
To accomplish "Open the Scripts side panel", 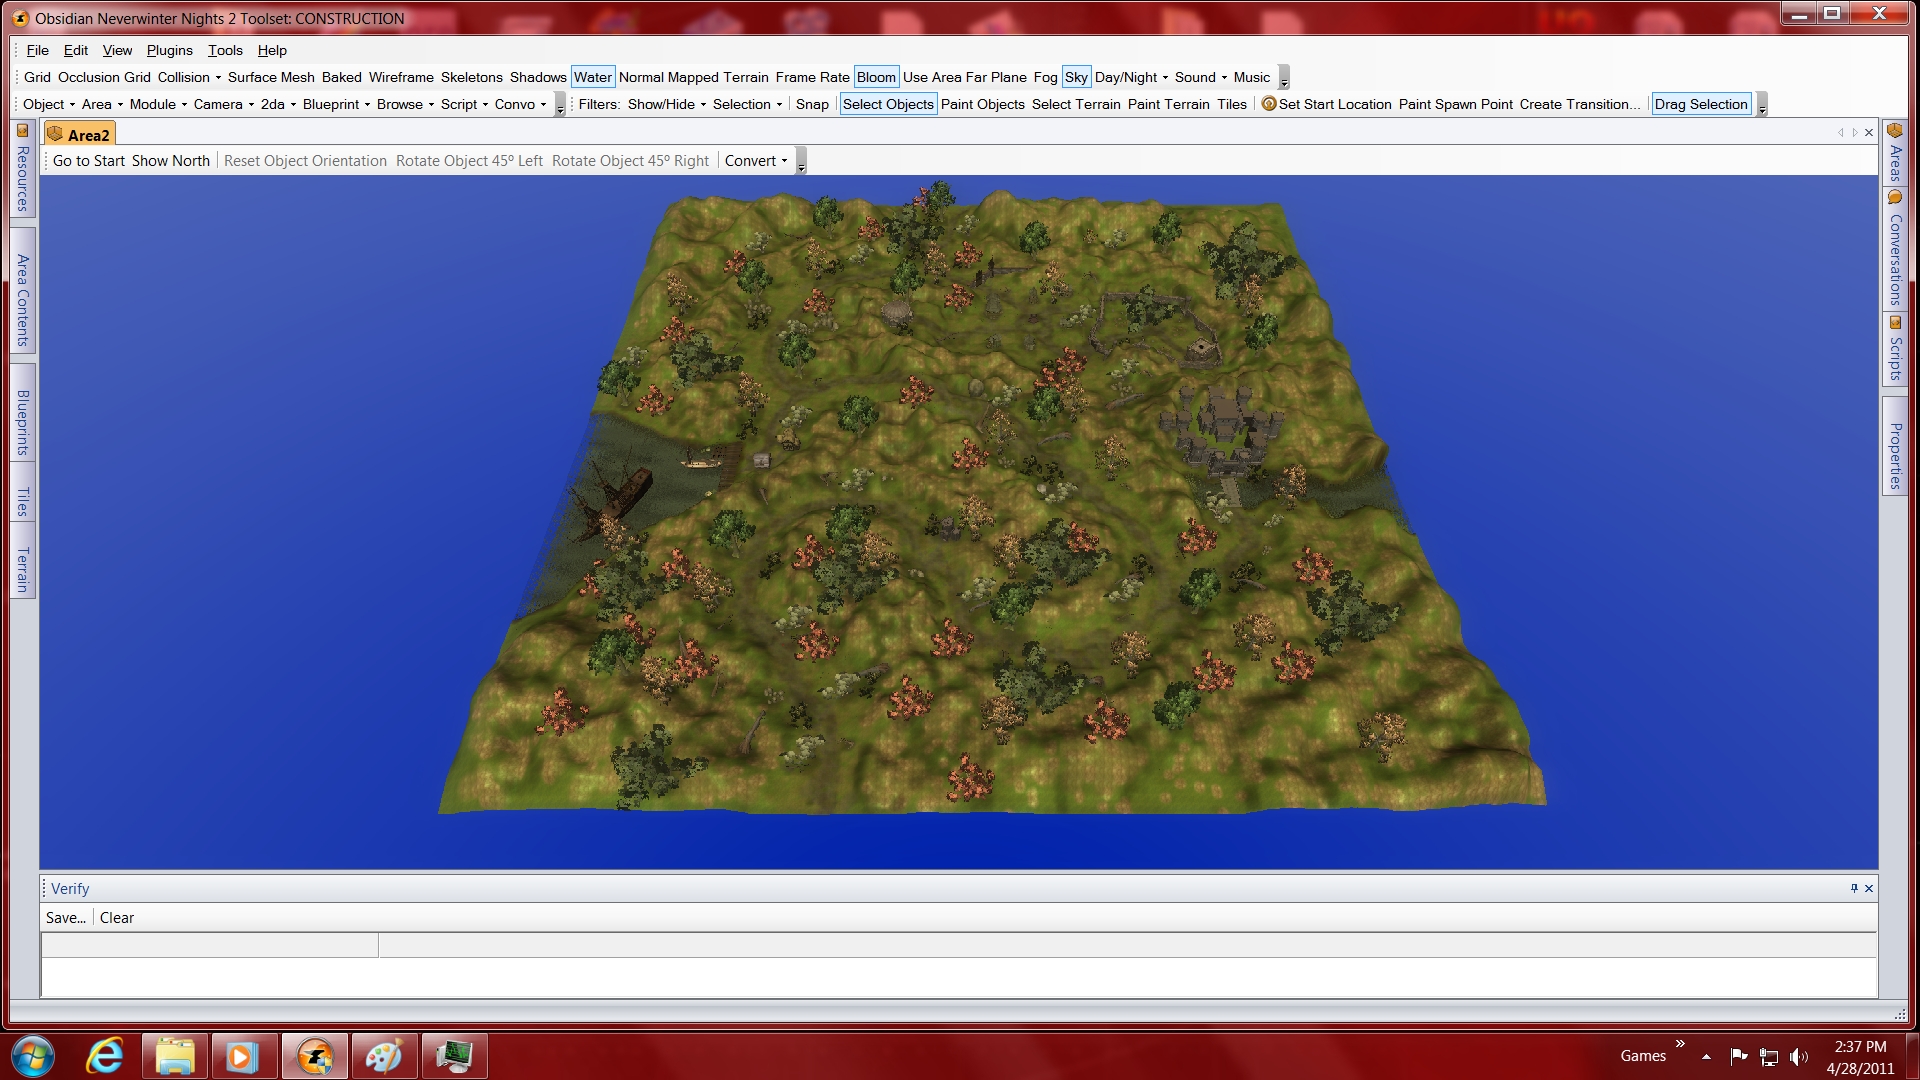I will 1894,349.
